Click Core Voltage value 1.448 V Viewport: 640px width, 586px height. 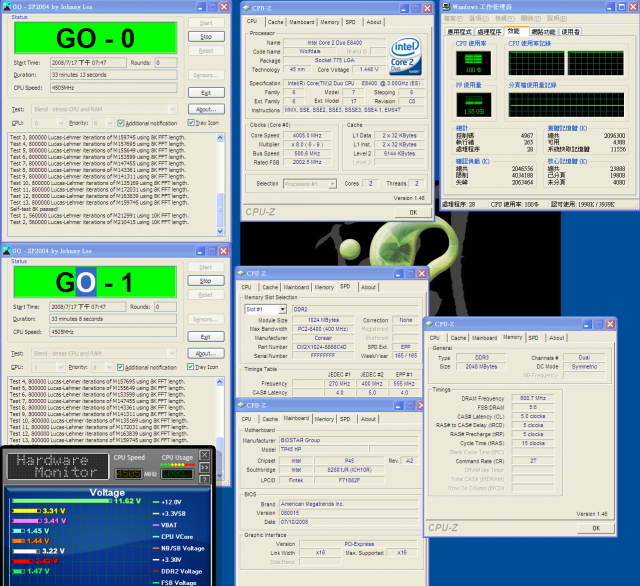coord(369,69)
